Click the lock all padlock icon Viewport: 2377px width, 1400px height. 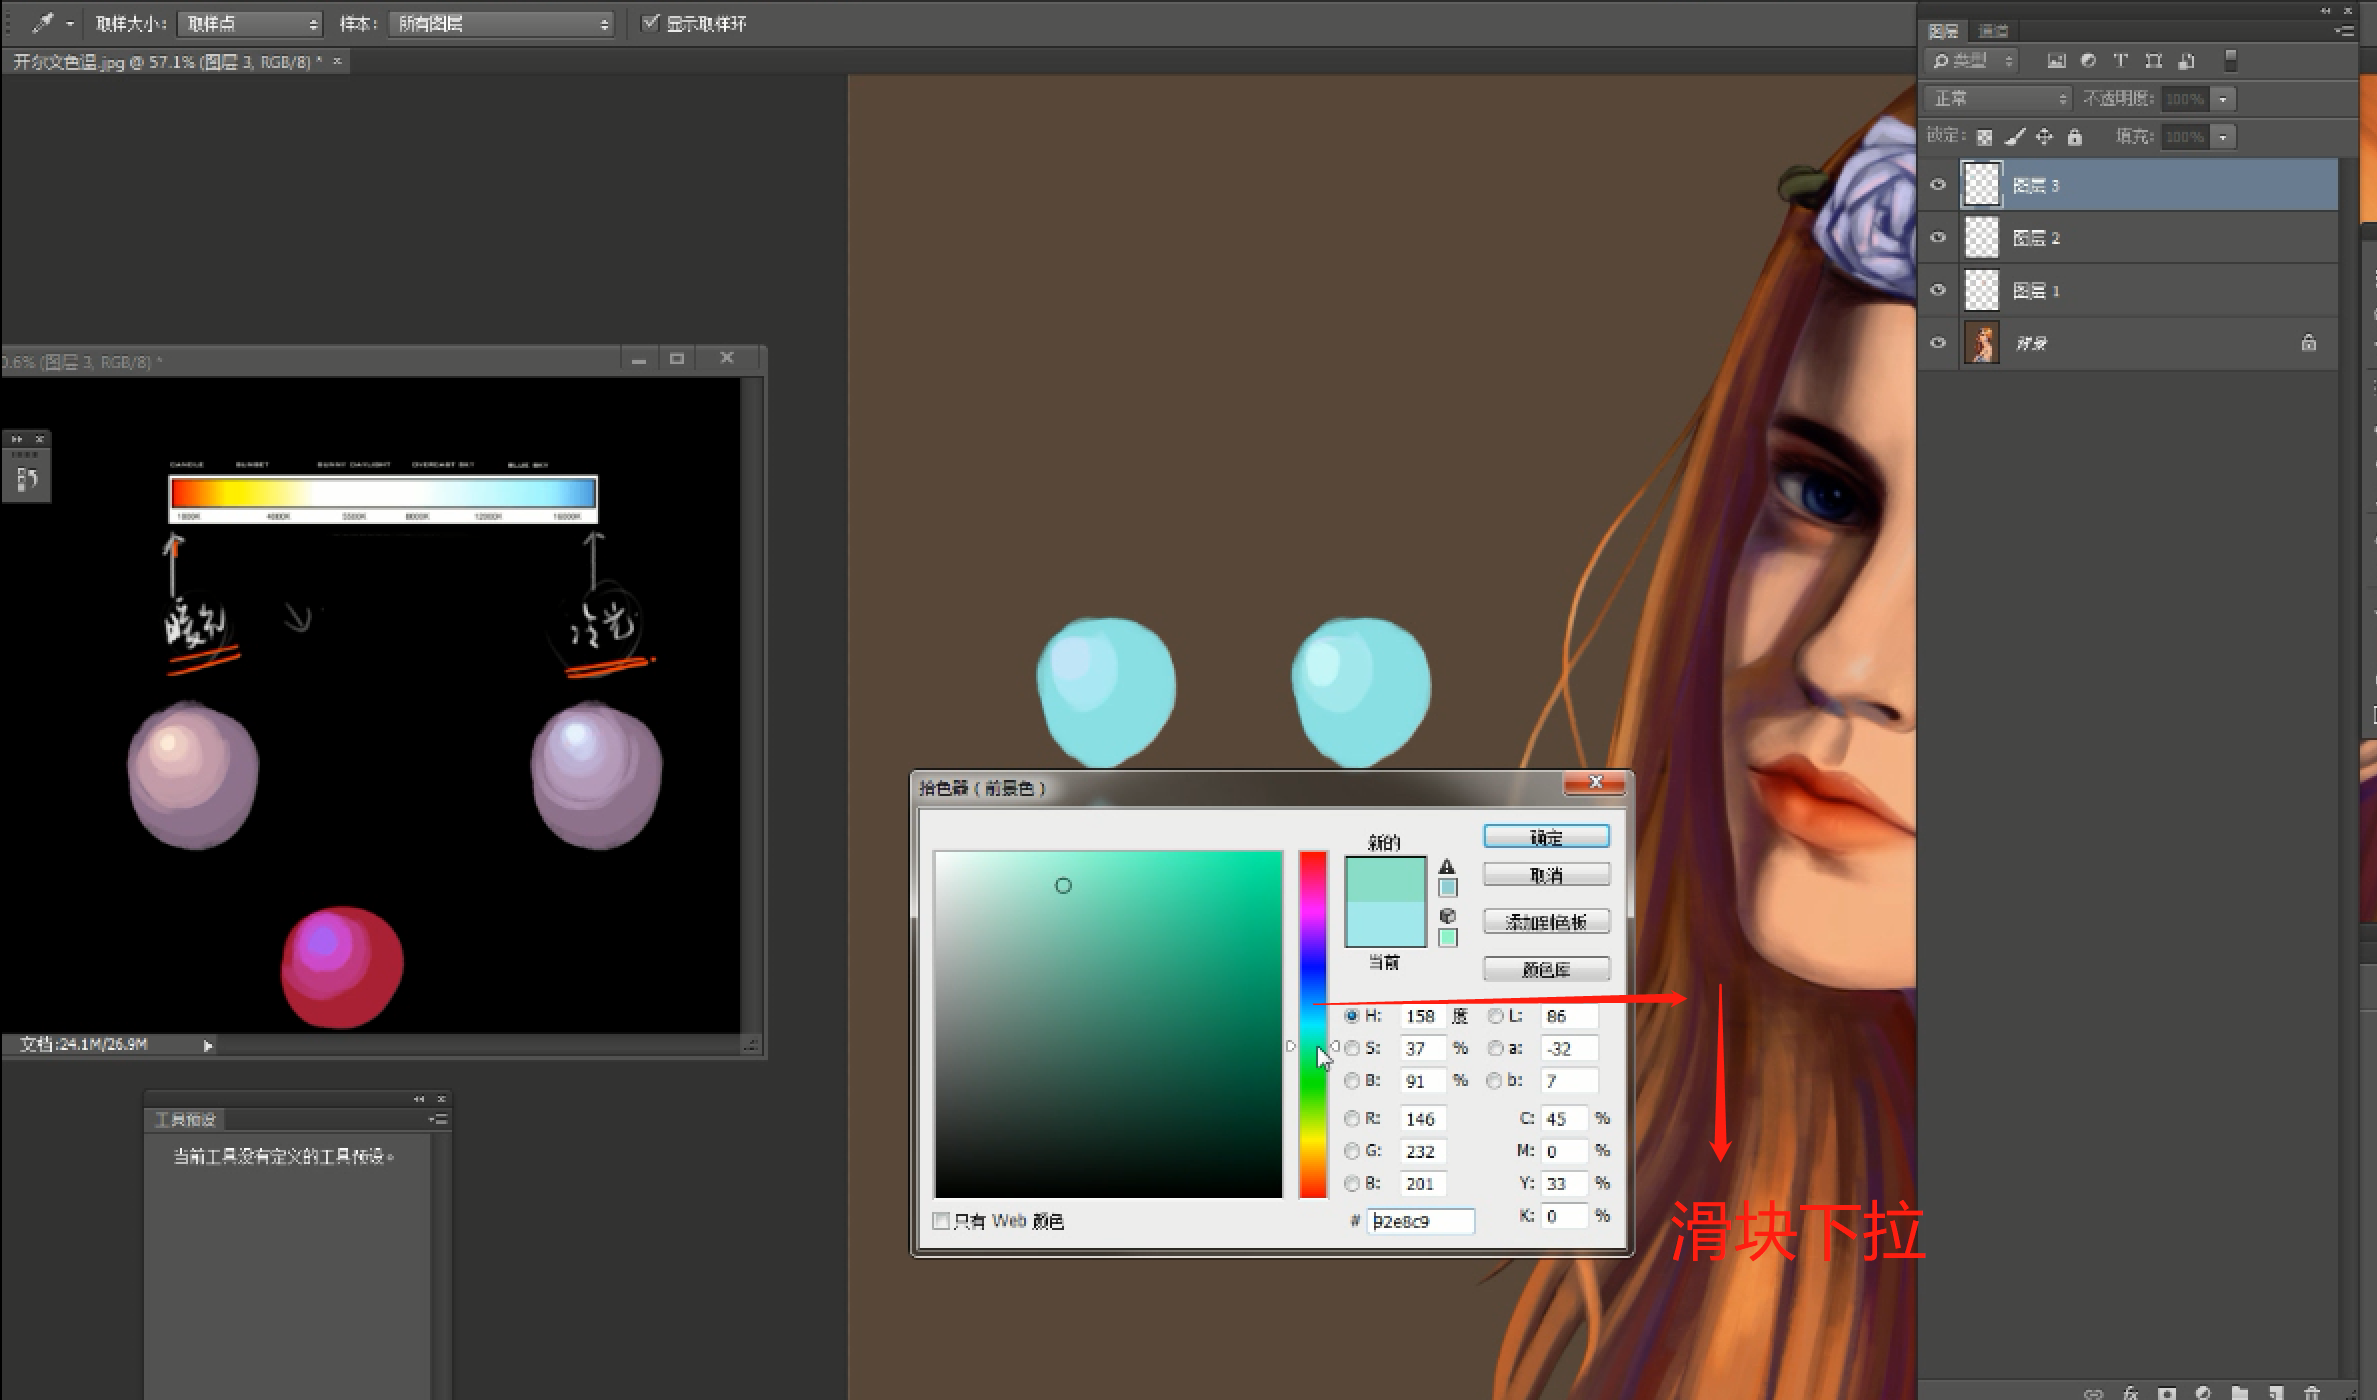(2075, 137)
